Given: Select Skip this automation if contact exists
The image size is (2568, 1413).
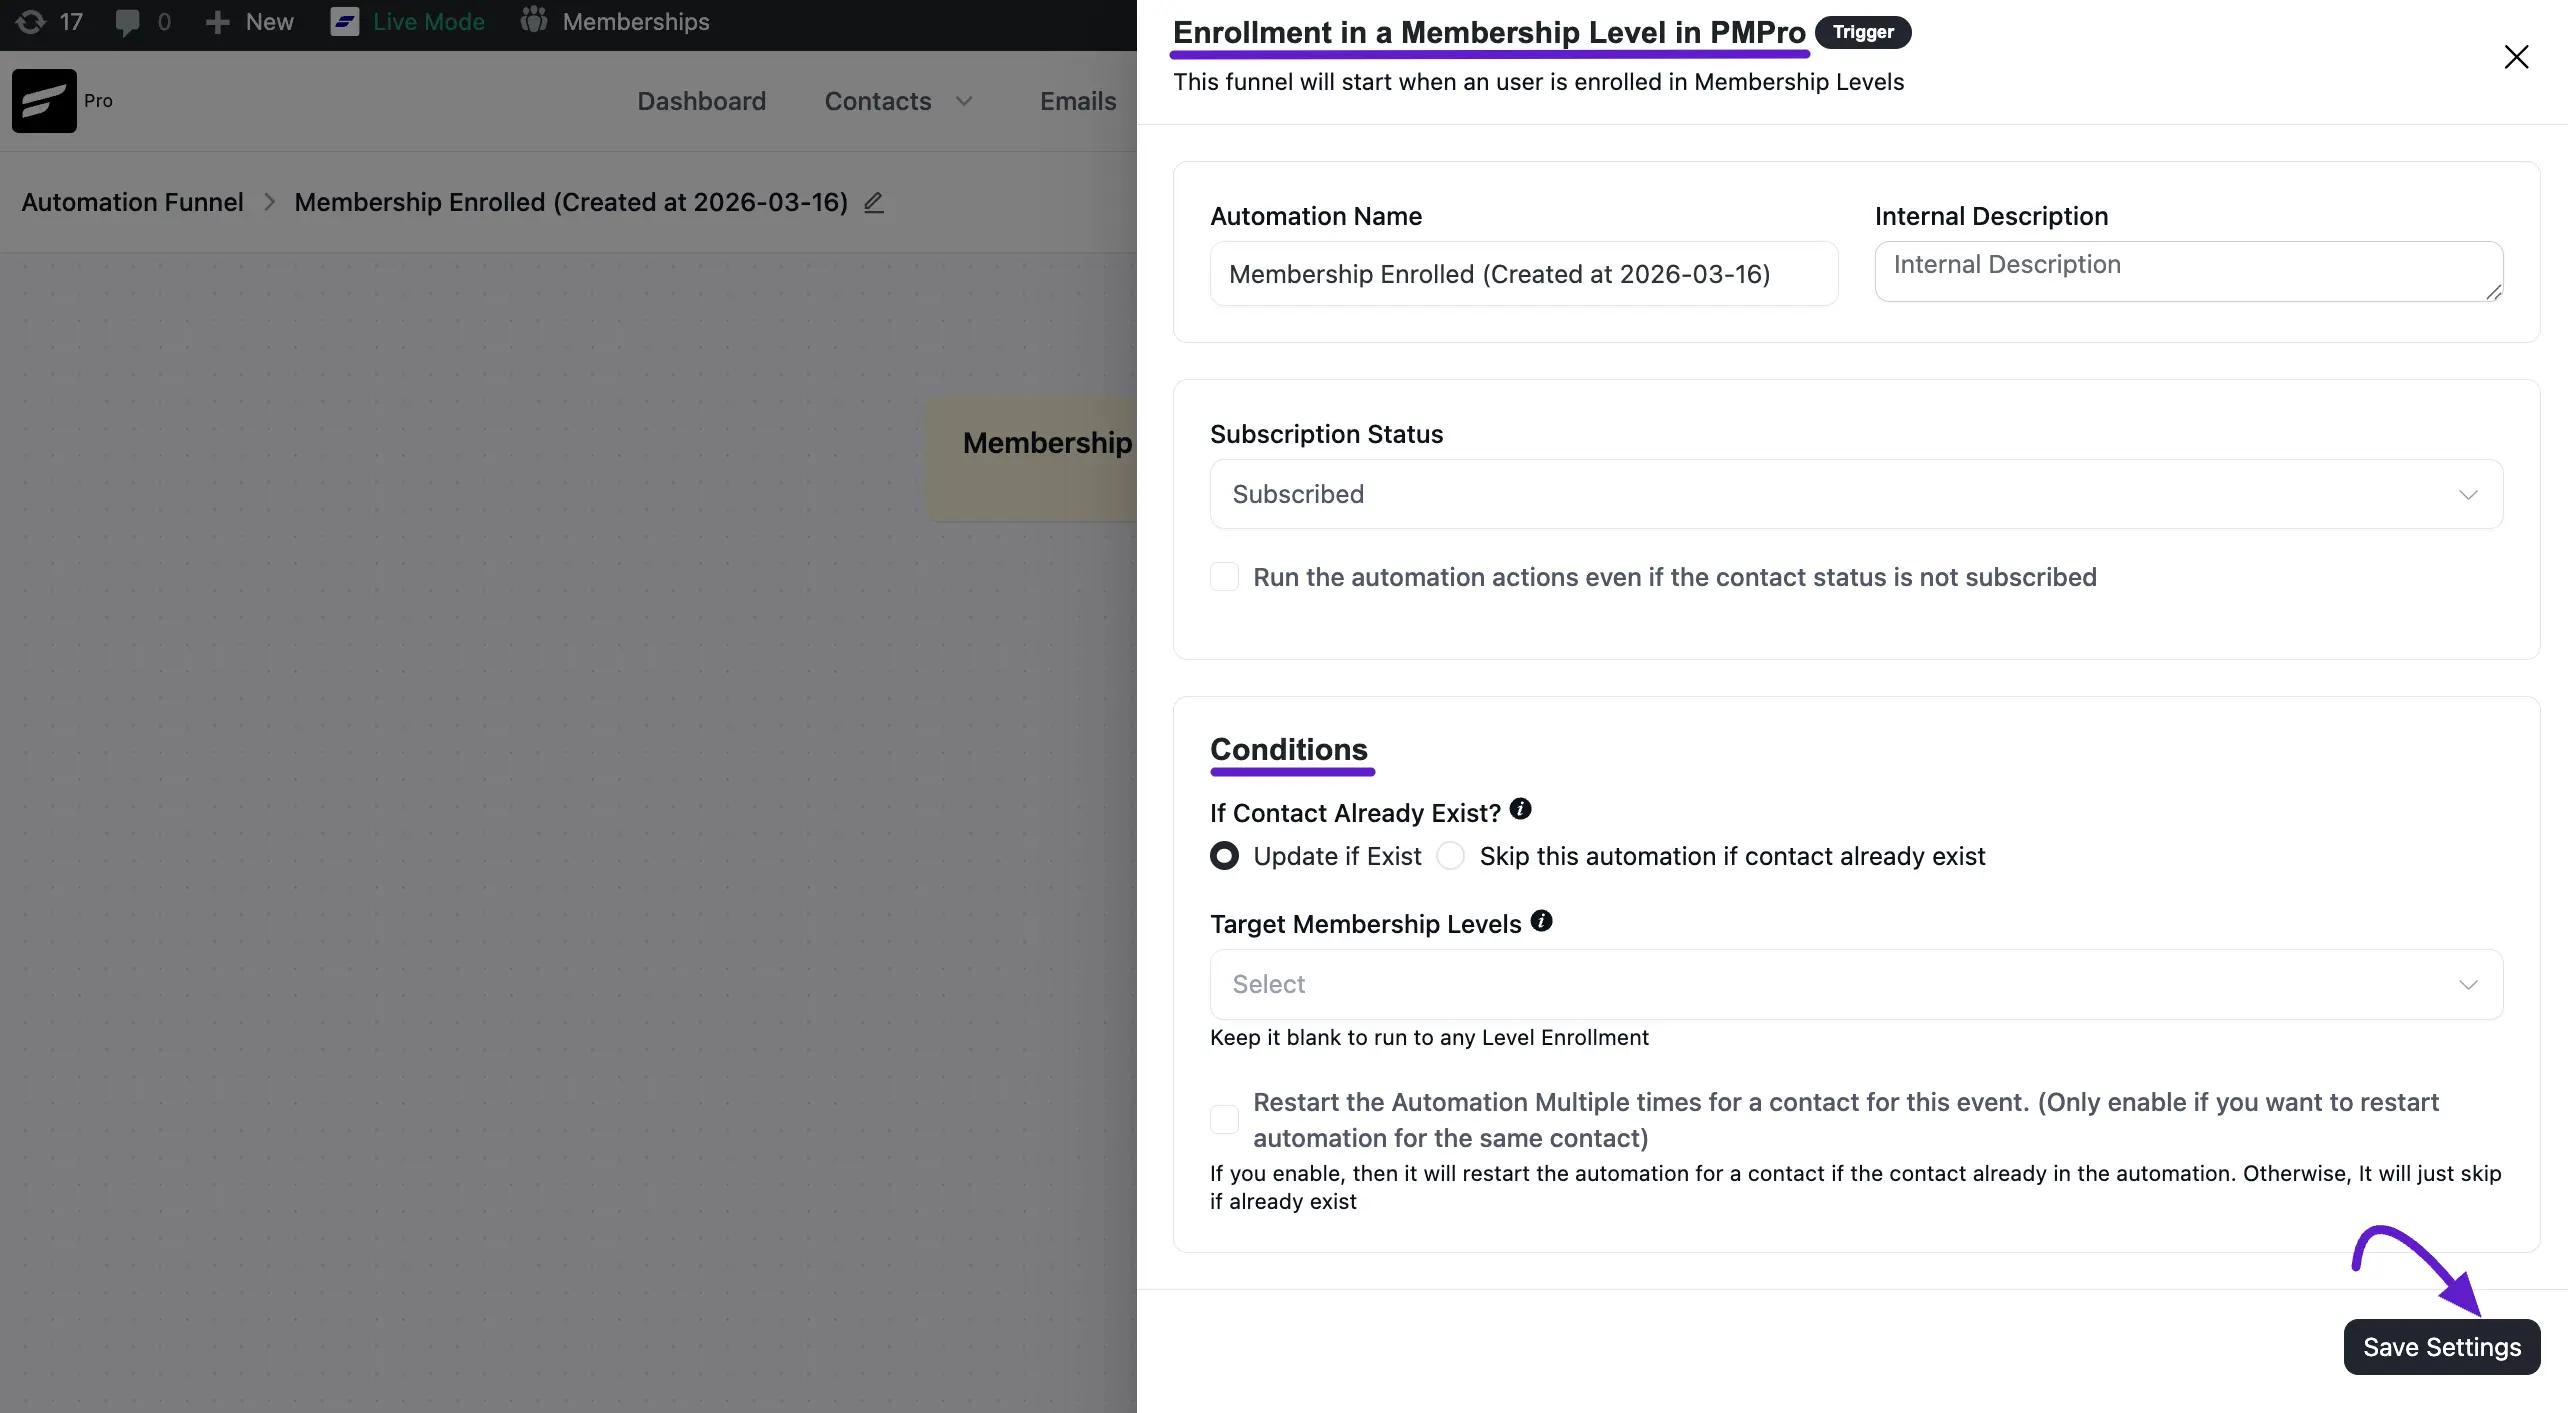Looking at the screenshot, I should (1450, 856).
